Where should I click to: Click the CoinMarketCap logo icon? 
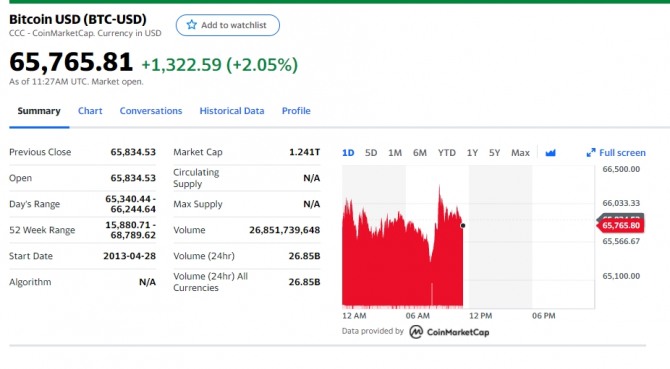pyautogui.click(x=416, y=332)
